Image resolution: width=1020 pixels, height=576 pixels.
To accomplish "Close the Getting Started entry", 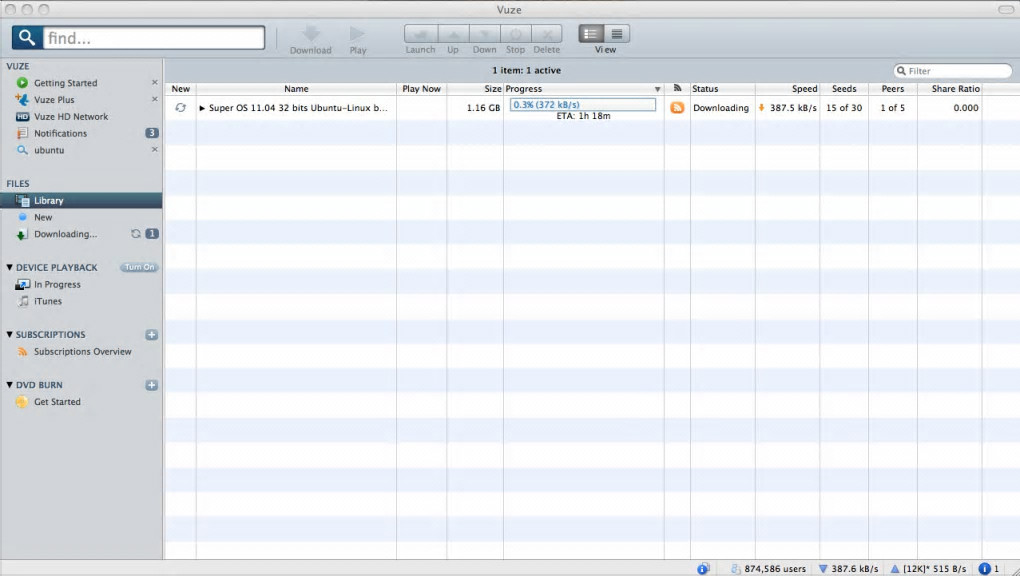I will coord(154,83).
